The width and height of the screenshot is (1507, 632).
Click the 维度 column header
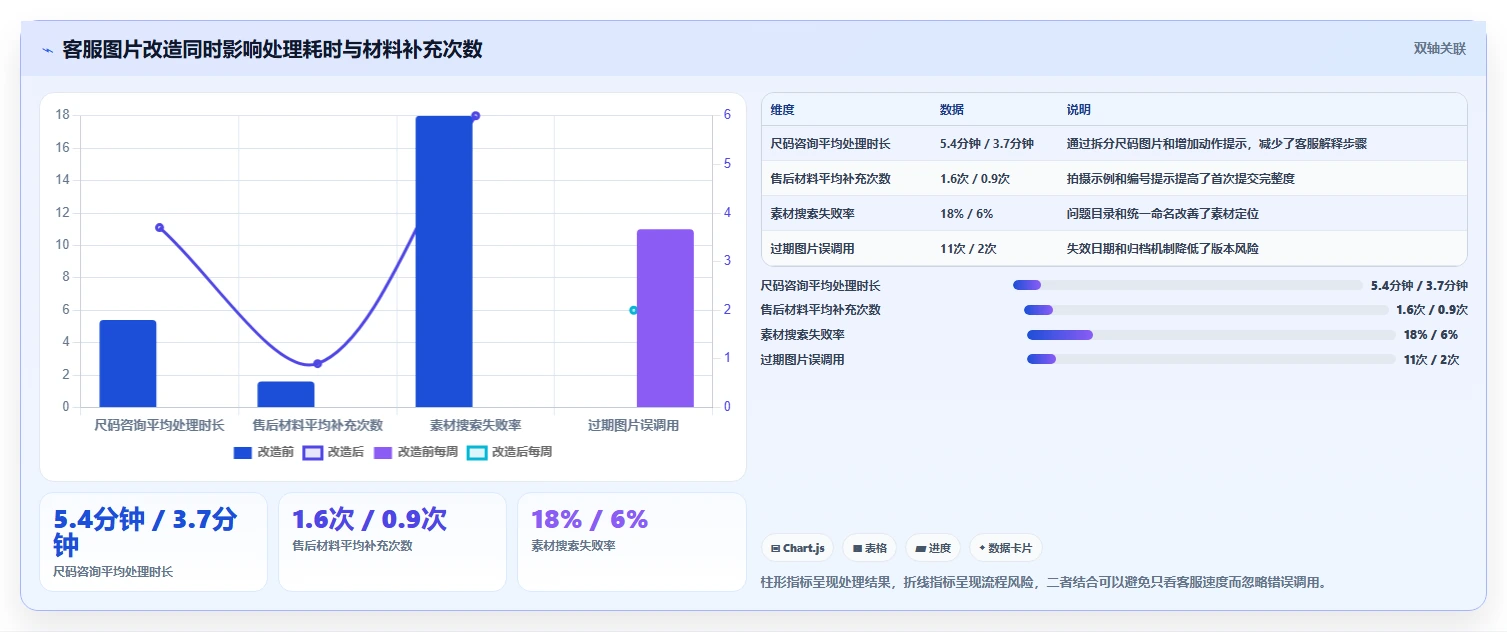click(x=783, y=110)
